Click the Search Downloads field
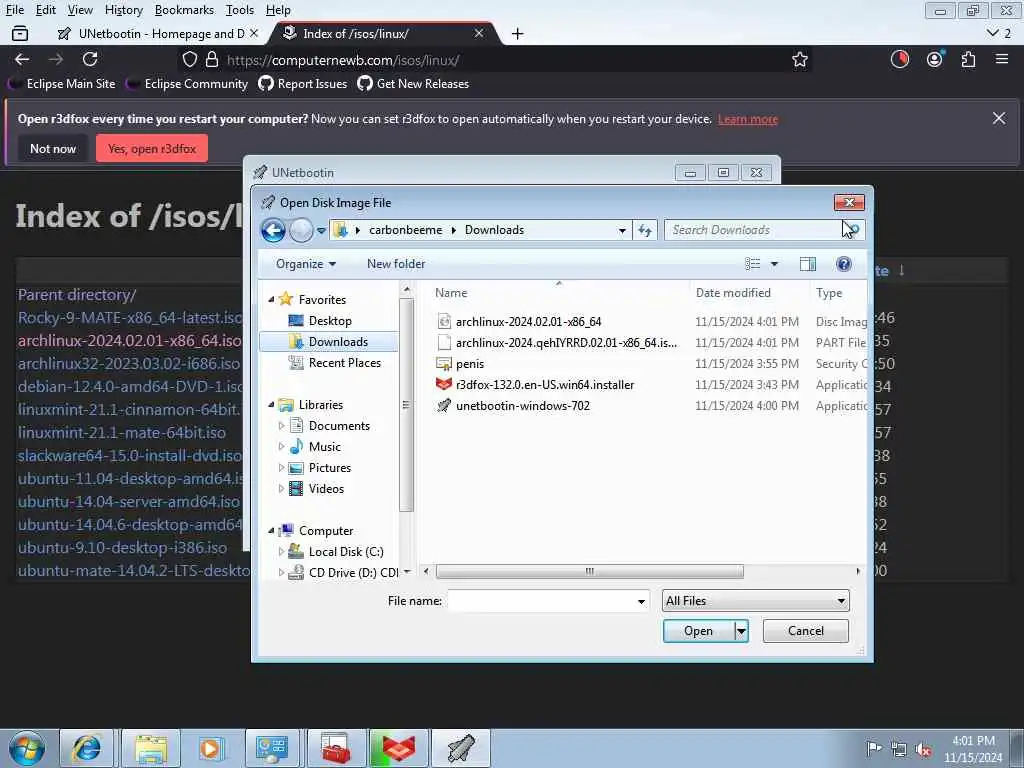Image resolution: width=1024 pixels, height=768 pixels. point(754,230)
